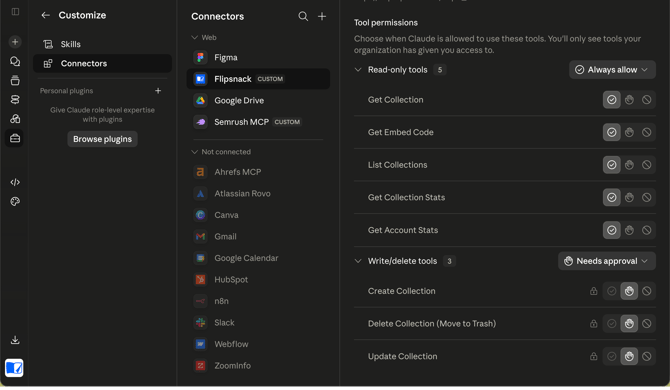Click the Canva logo icon
The image size is (670, 390).
[200, 215]
